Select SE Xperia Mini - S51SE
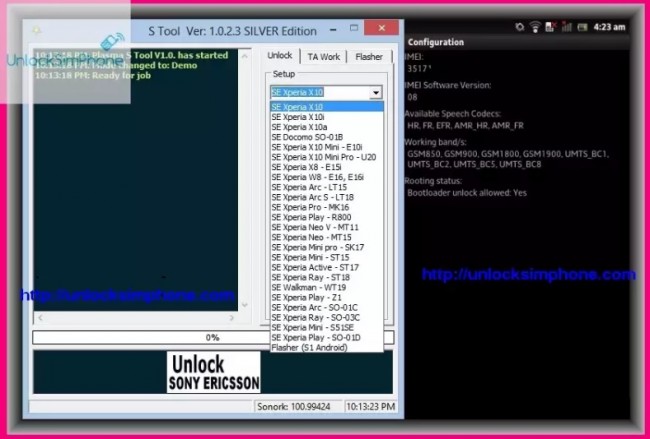 327,327
